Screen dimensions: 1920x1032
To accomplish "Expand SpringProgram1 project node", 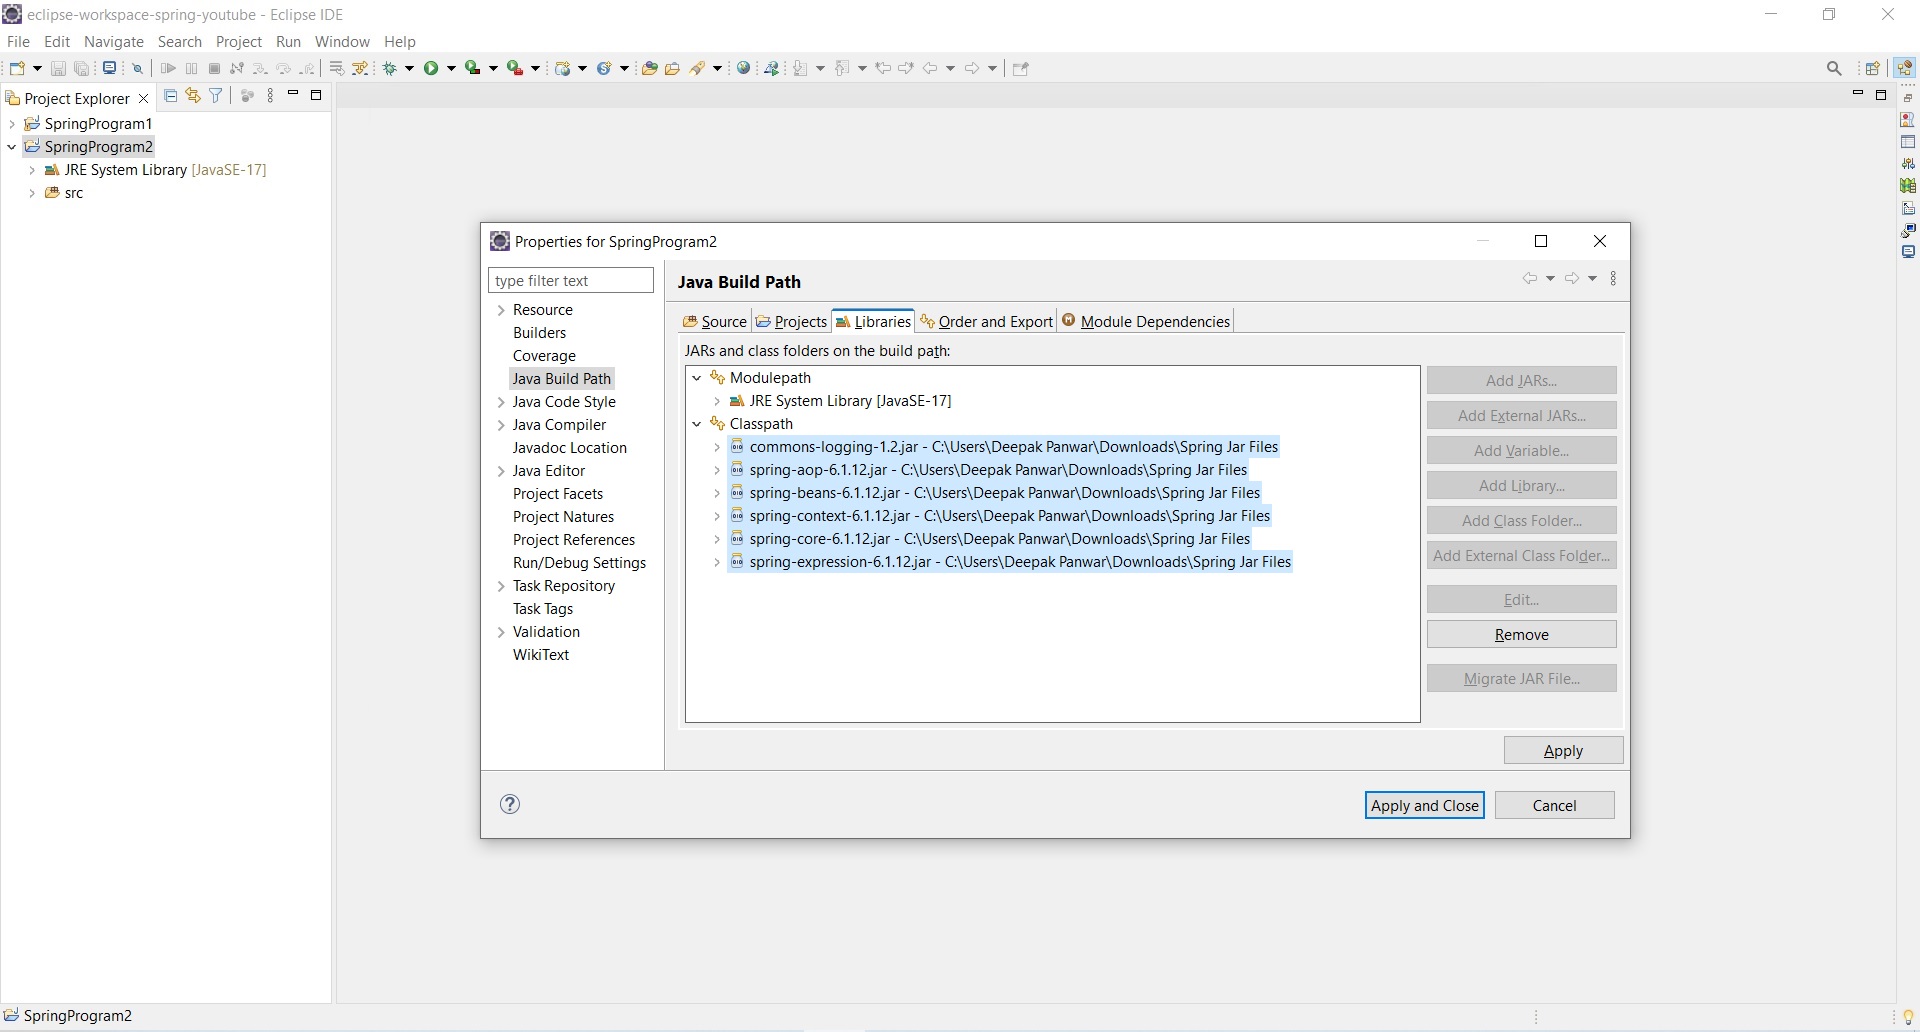I will 12,124.
